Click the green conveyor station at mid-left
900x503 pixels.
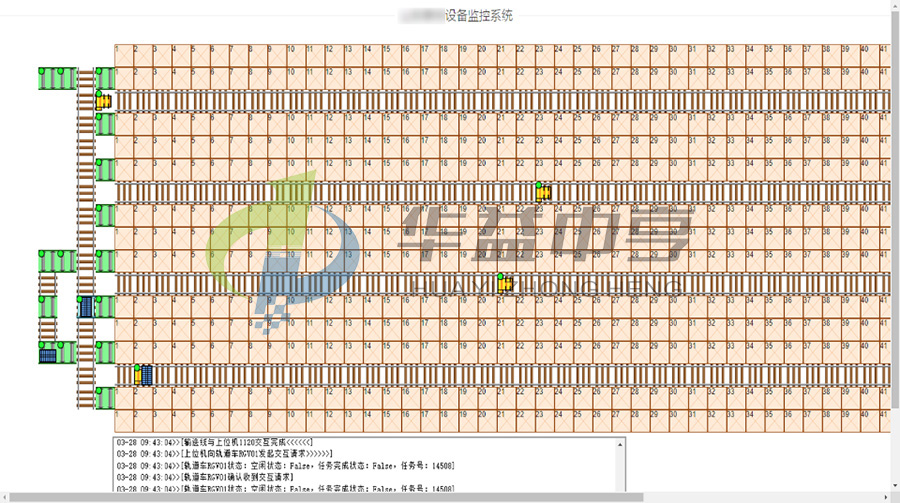(57, 261)
